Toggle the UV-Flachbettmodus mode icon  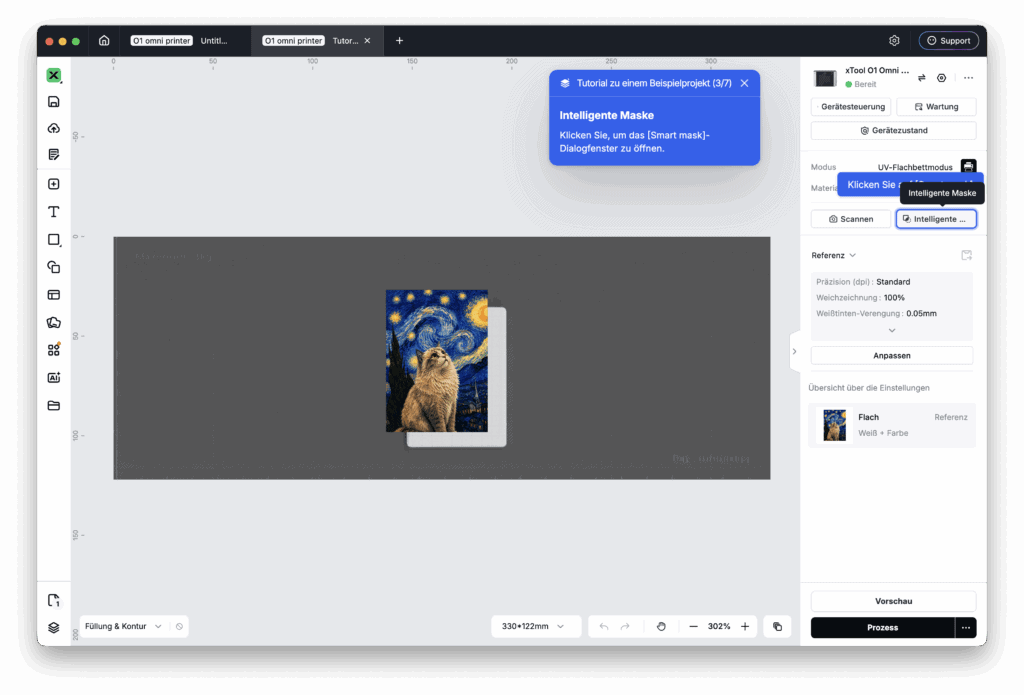click(968, 166)
